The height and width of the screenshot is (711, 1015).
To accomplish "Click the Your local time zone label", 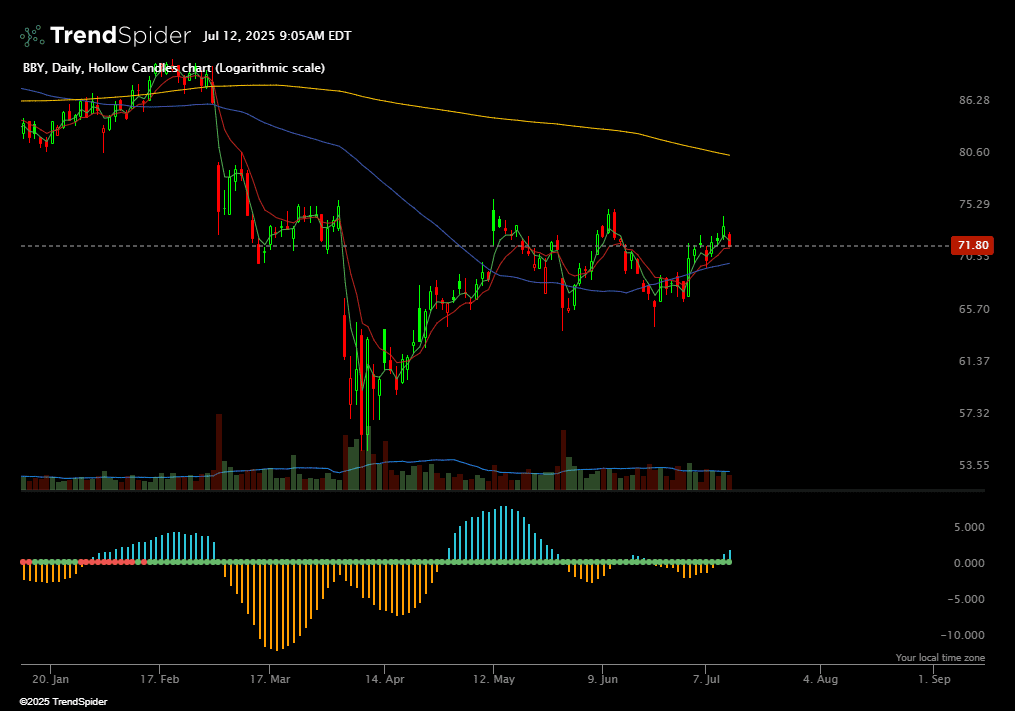I will click(x=940, y=658).
